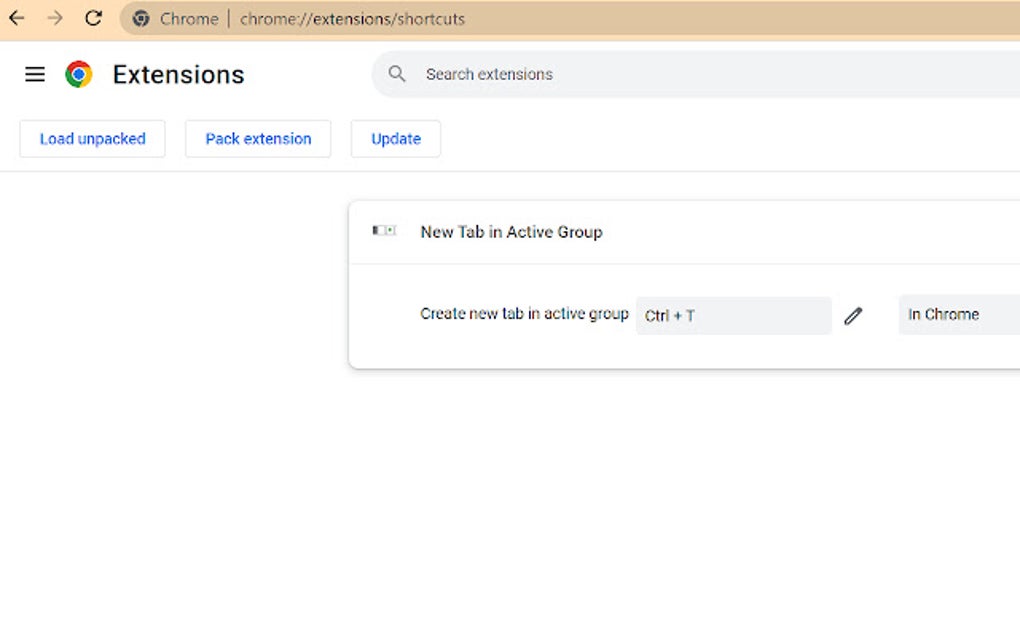
Task: Click the Ctrl + T shortcut field
Action: pyautogui.click(x=734, y=315)
